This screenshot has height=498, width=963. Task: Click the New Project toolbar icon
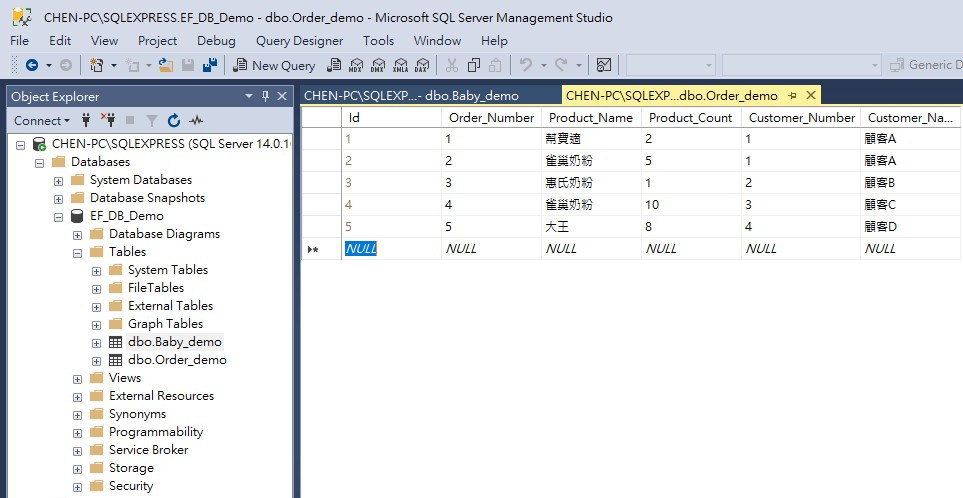pyautogui.click(x=96, y=64)
